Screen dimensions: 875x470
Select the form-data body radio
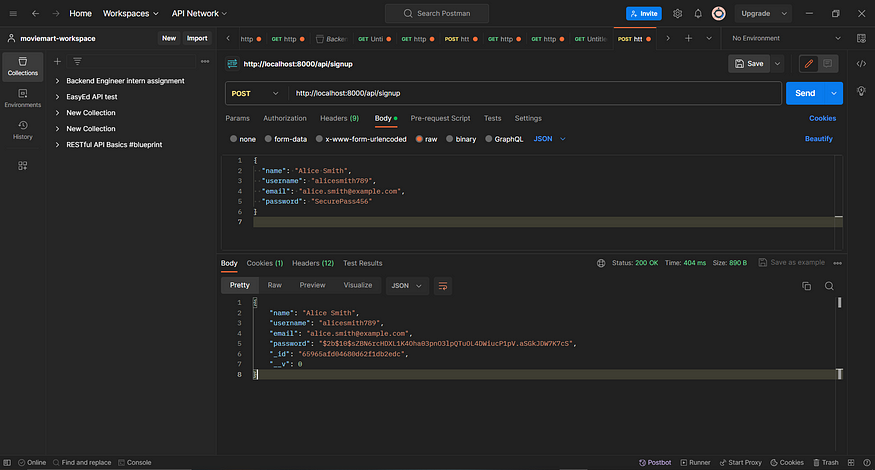(268, 139)
